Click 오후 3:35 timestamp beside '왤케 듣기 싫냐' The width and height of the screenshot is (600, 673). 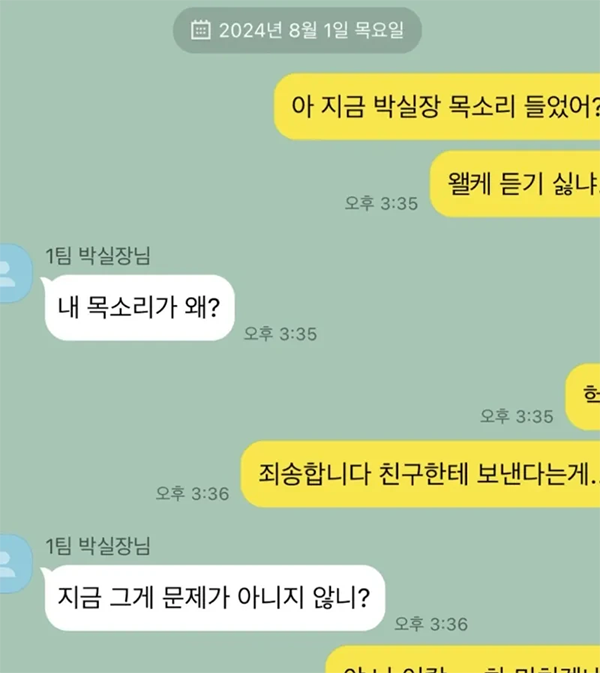381,203
